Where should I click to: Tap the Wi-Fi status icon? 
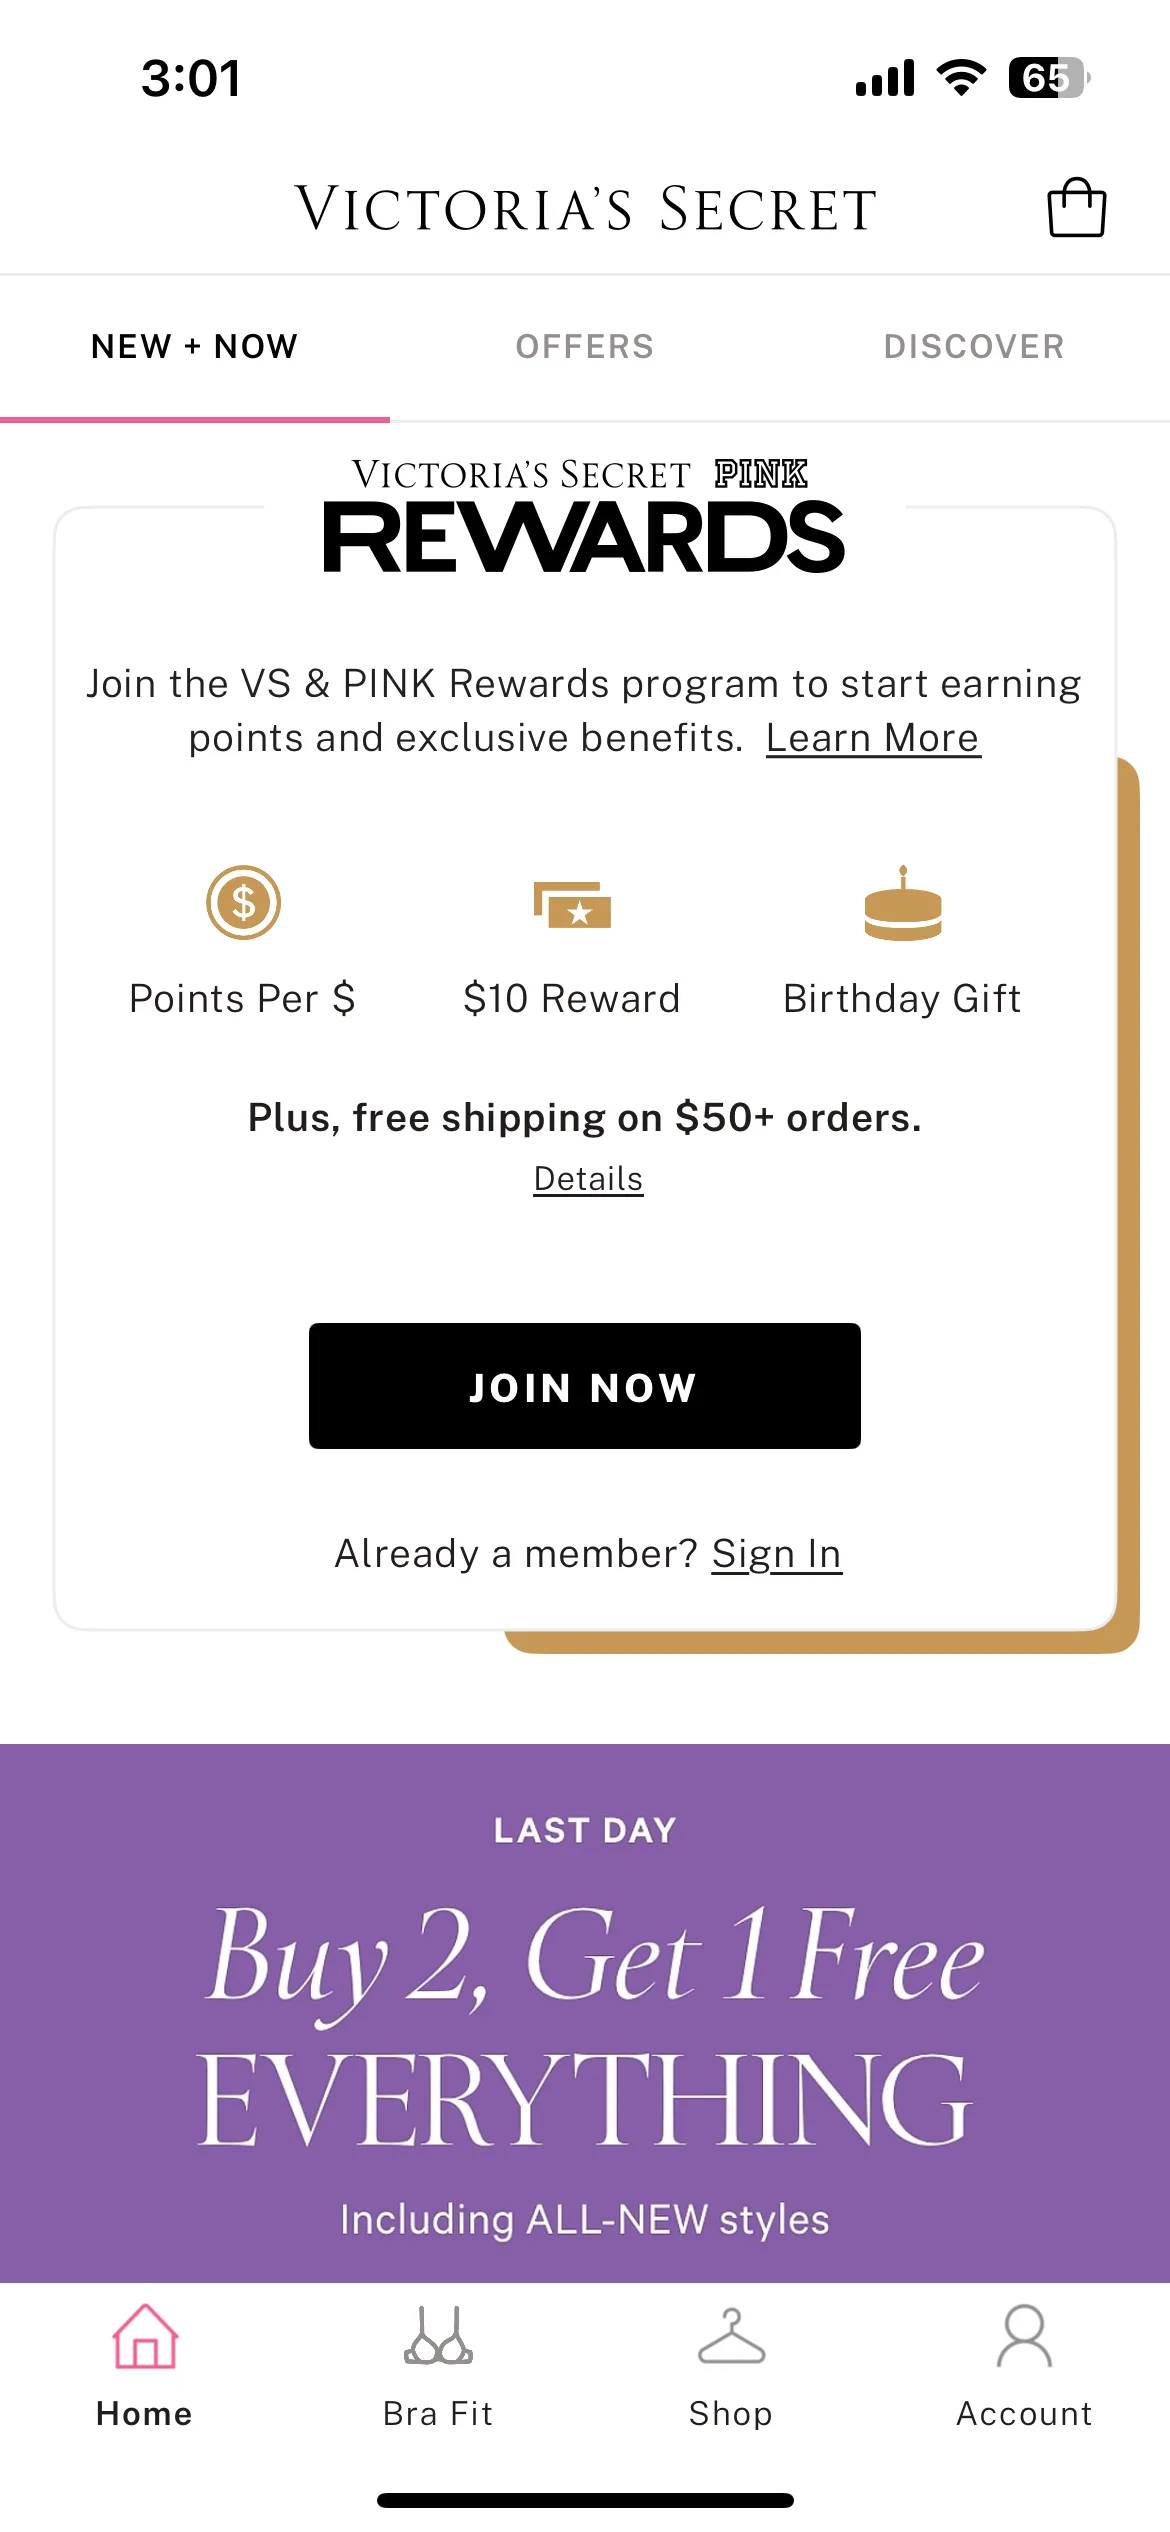point(961,77)
